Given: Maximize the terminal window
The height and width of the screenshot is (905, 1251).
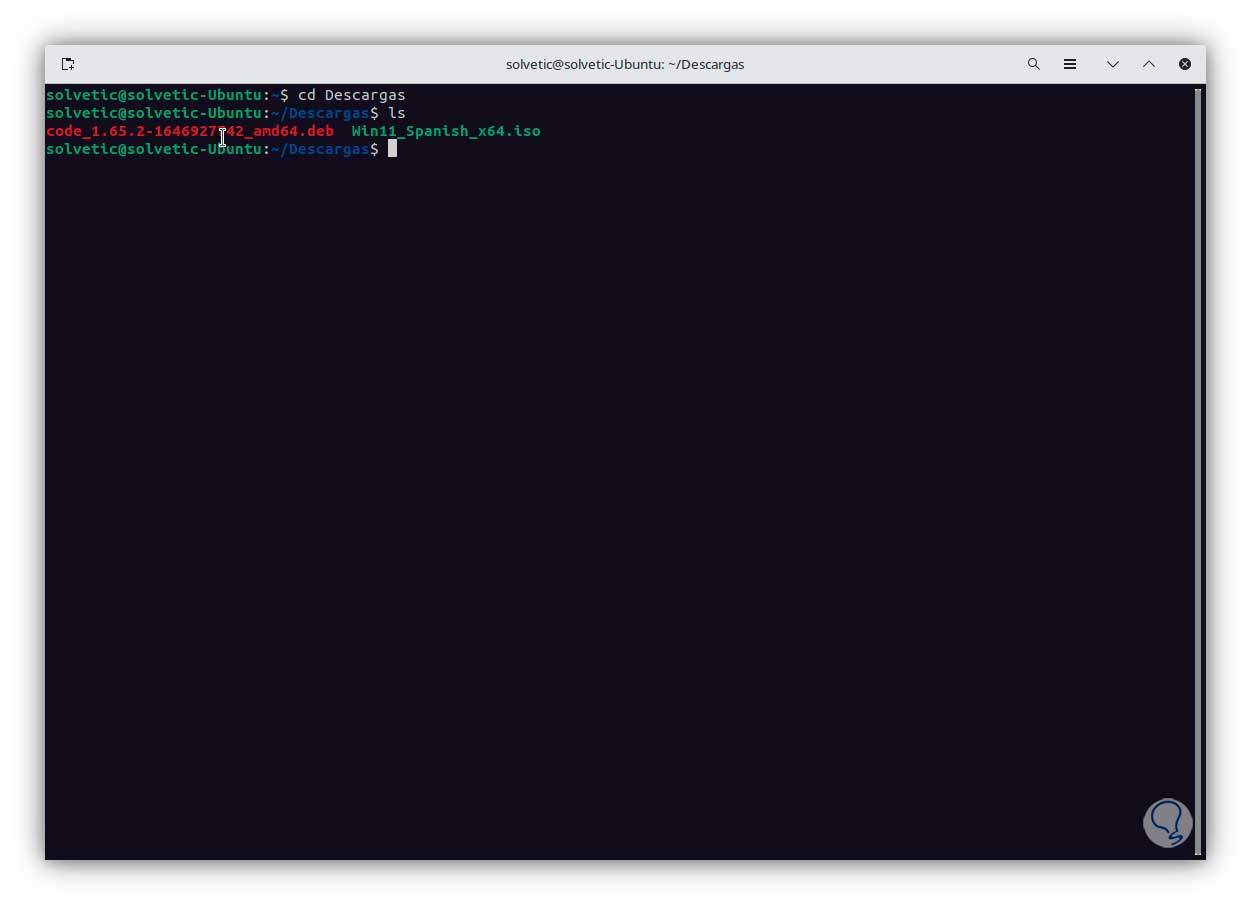Looking at the screenshot, I should pos(1149,64).
